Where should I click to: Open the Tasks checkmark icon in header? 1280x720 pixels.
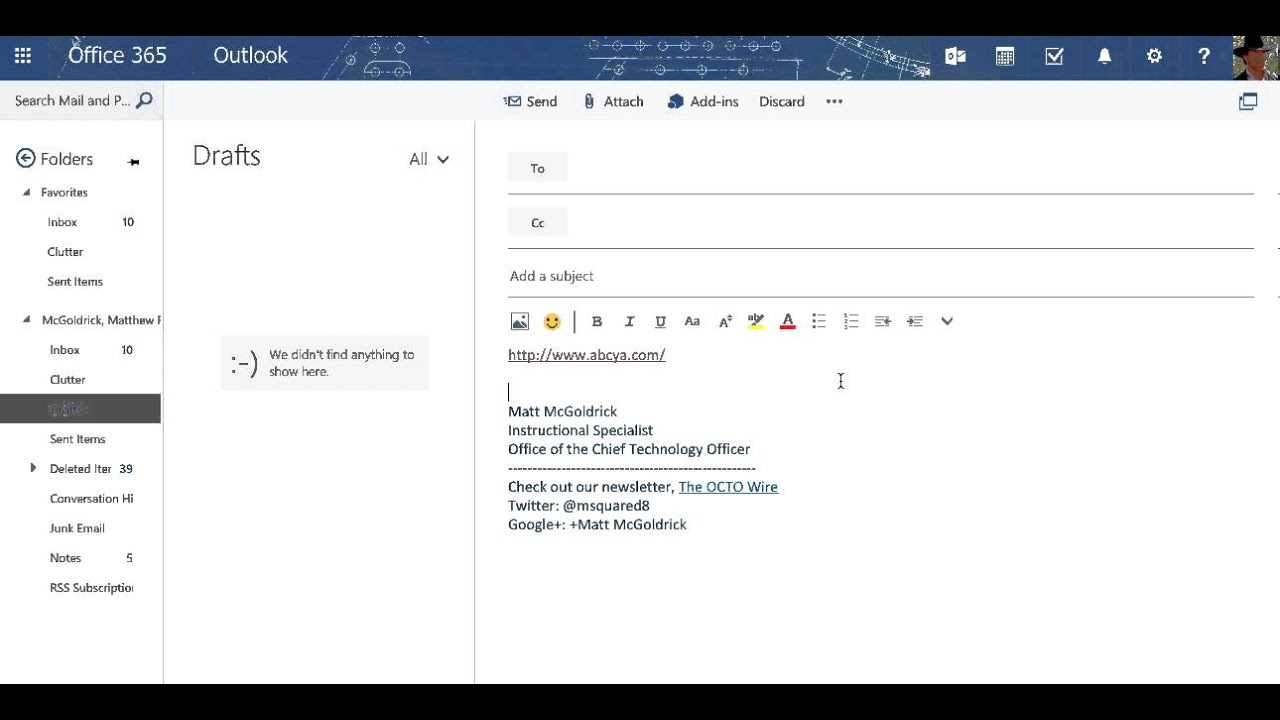1054,57
